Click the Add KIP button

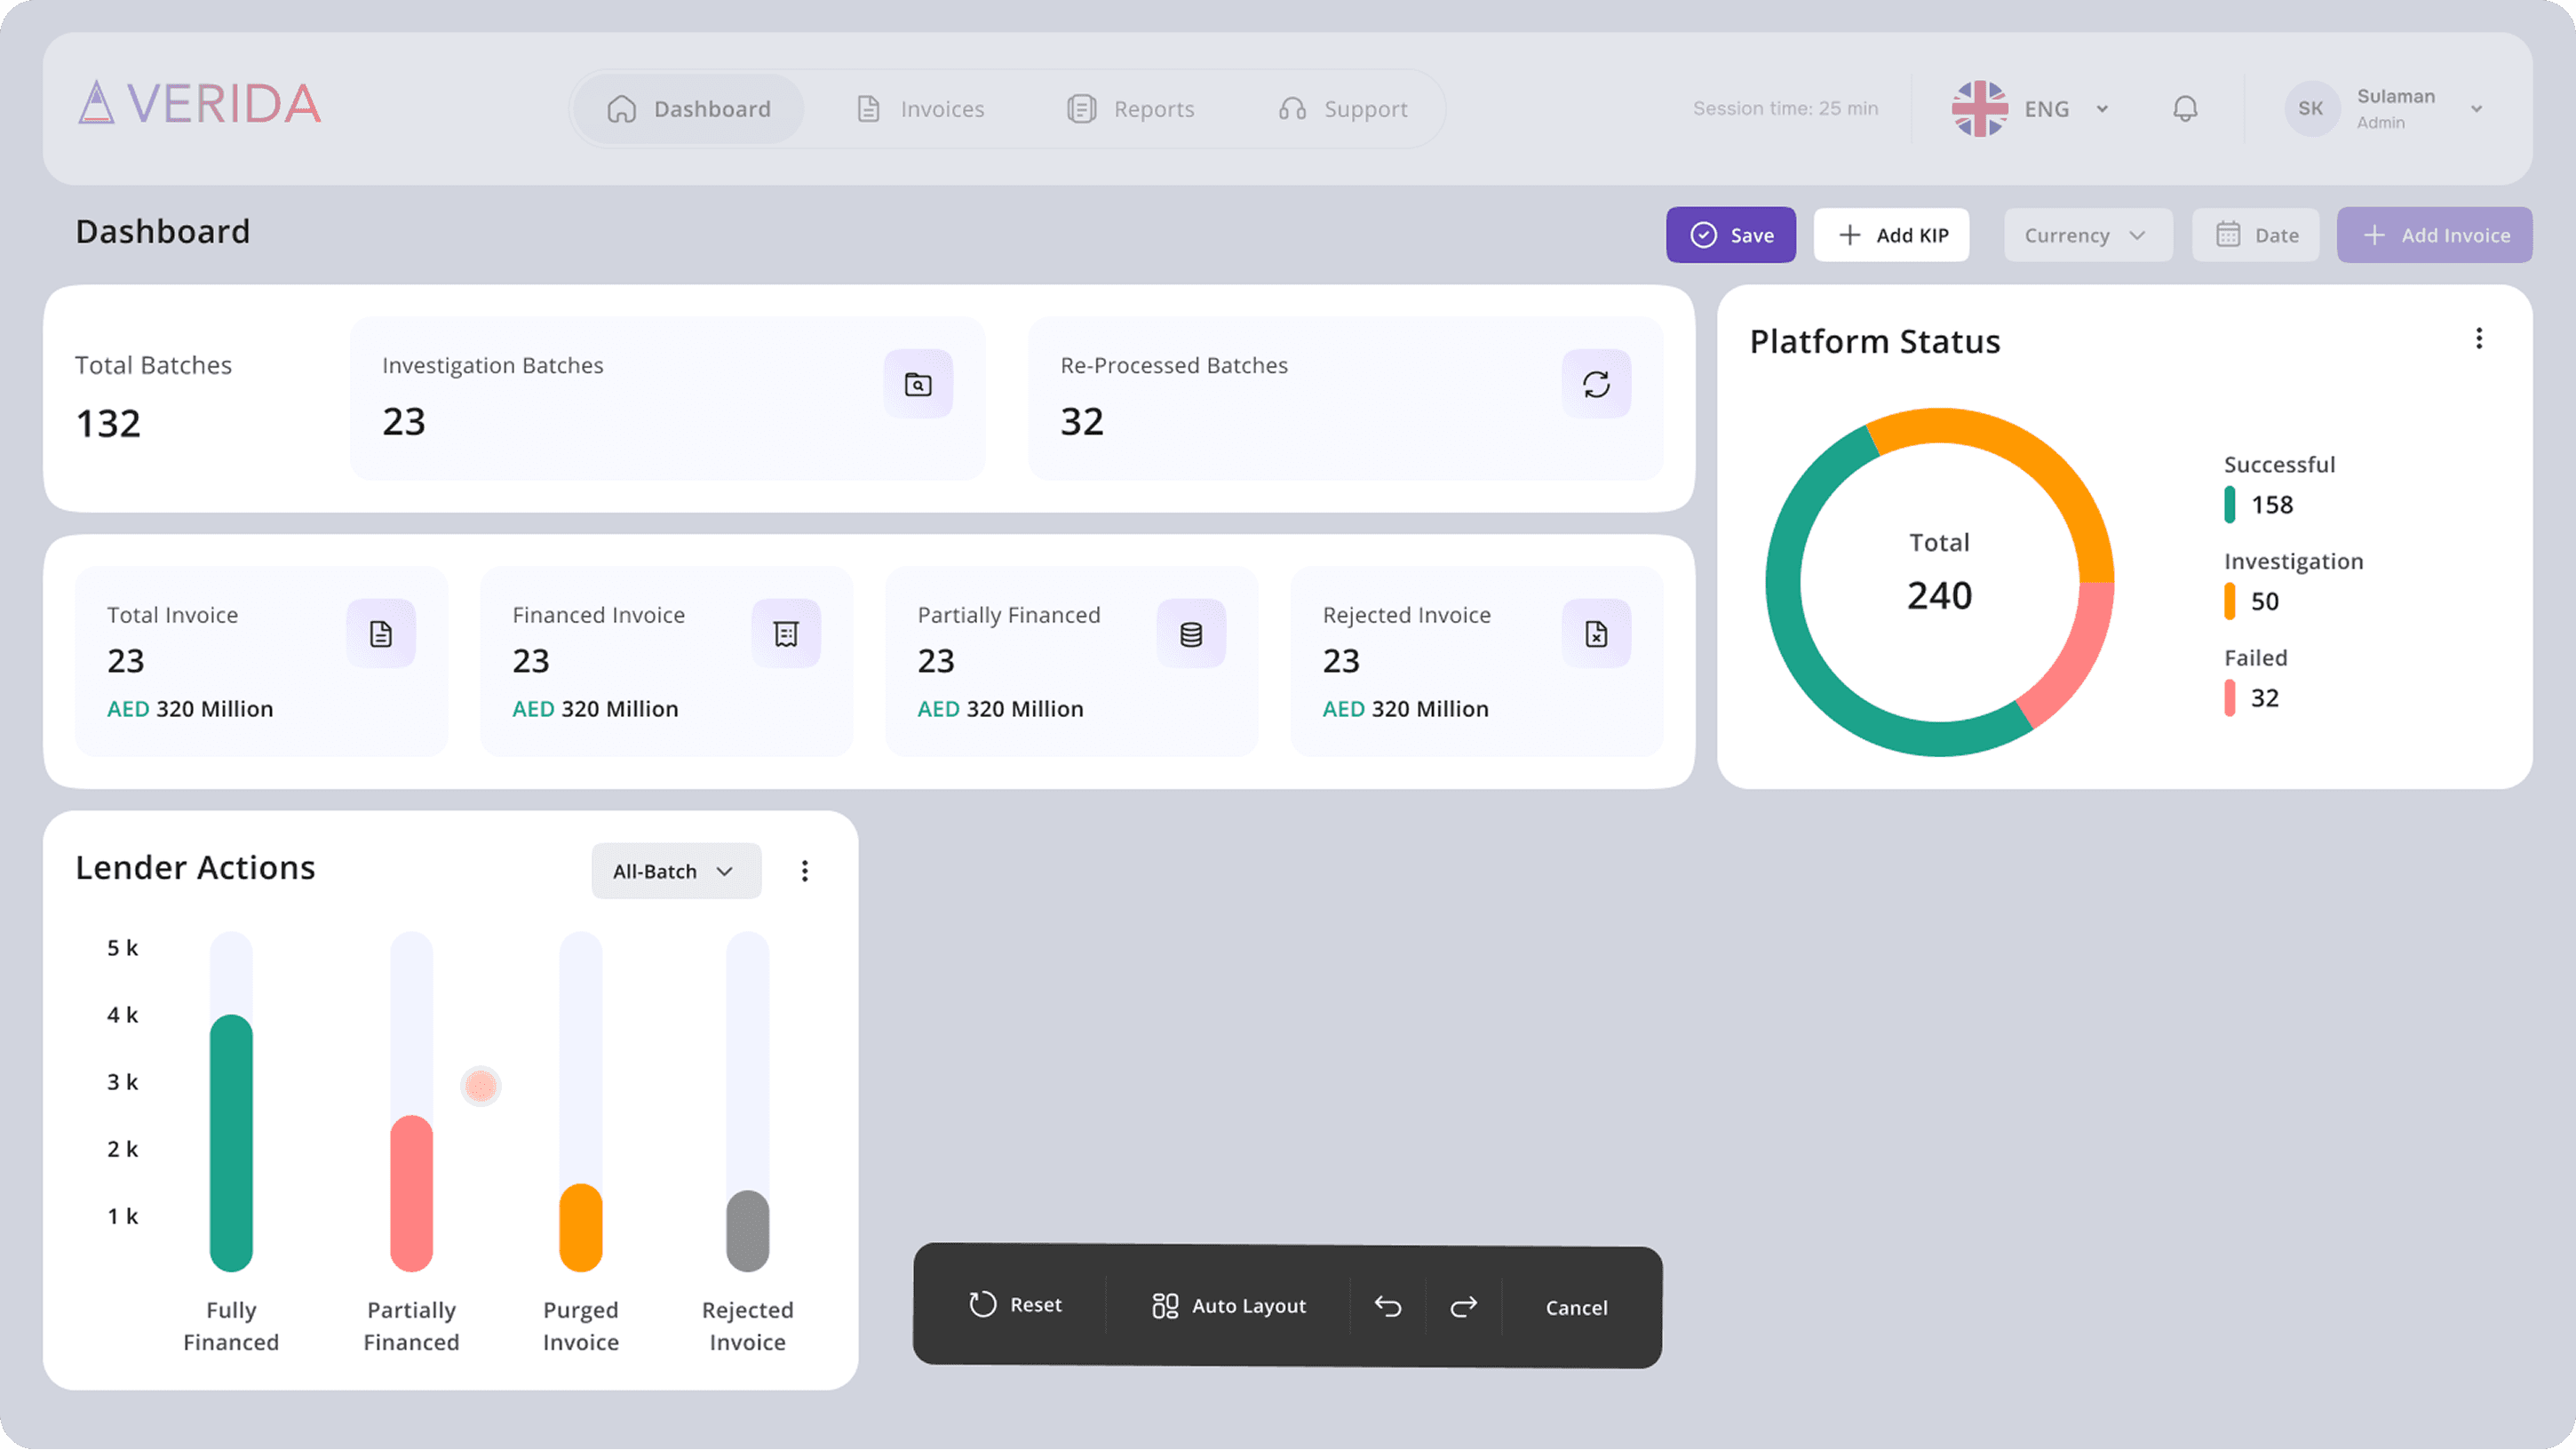click(x=1892, y=236)
